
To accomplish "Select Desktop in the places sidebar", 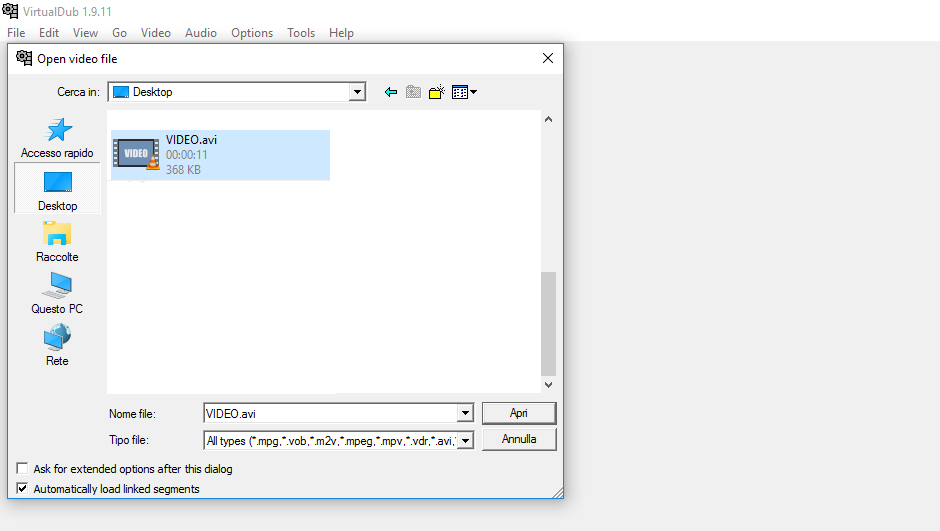I will tap(58, 188).
